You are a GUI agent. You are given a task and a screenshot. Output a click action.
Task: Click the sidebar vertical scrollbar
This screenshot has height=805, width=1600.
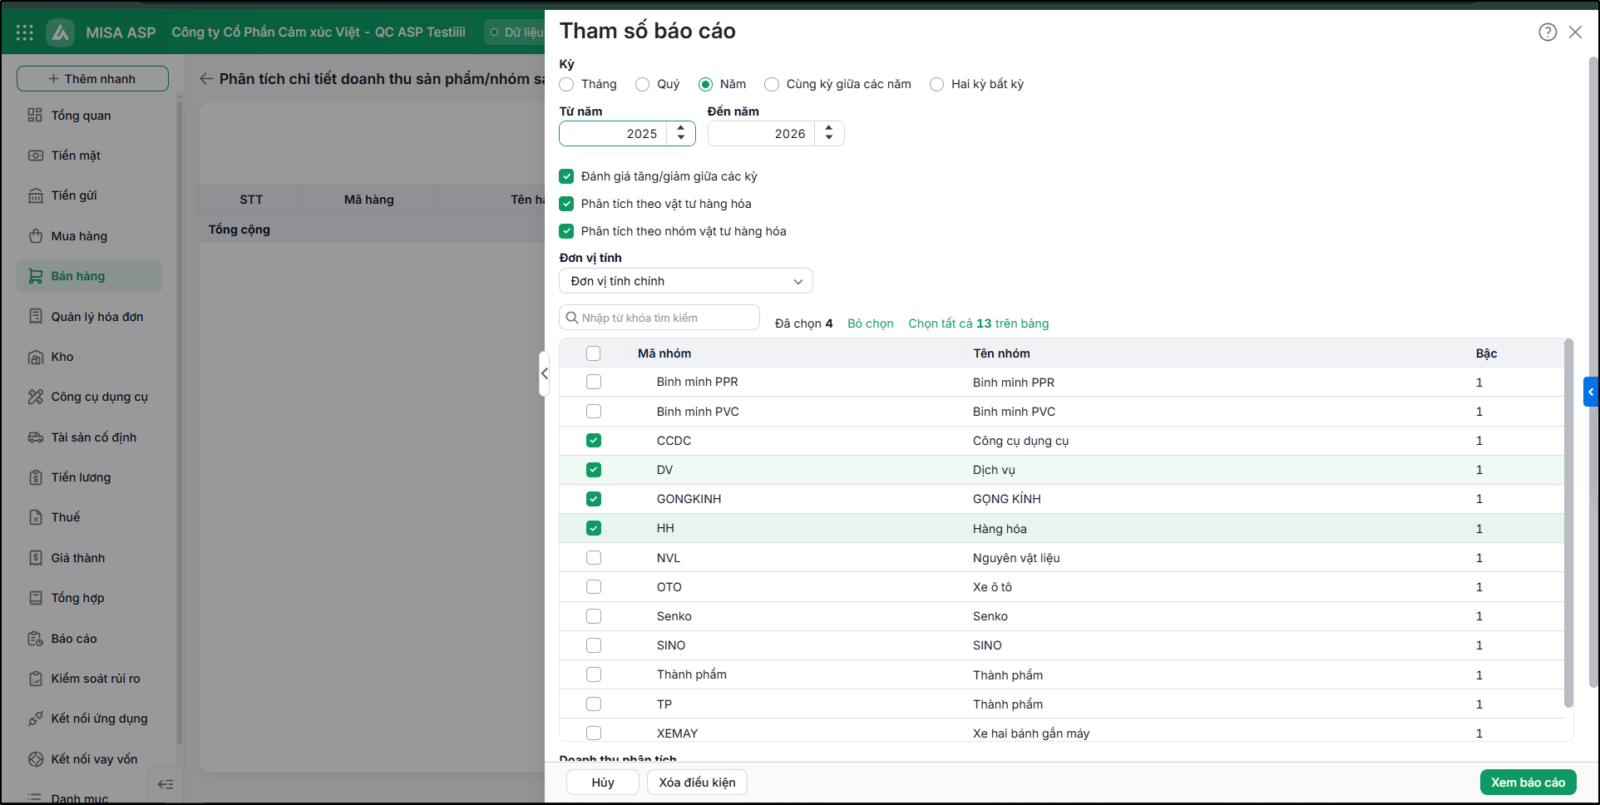click(x=179, y=420)
